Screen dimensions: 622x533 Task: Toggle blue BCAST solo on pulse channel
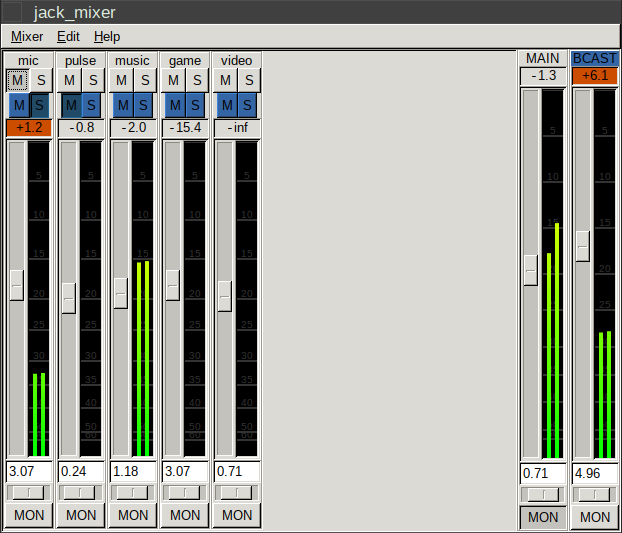[x=91, y=105]
